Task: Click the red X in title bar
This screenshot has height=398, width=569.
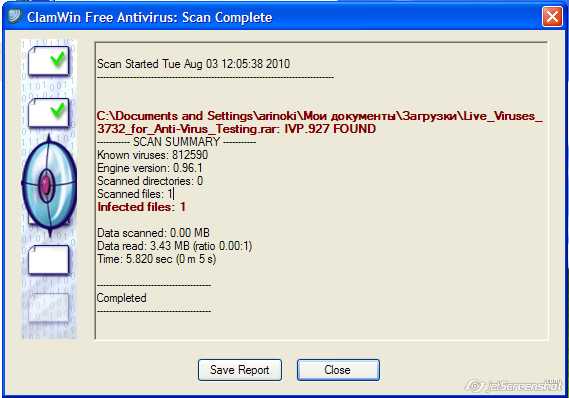Action: 552,17
